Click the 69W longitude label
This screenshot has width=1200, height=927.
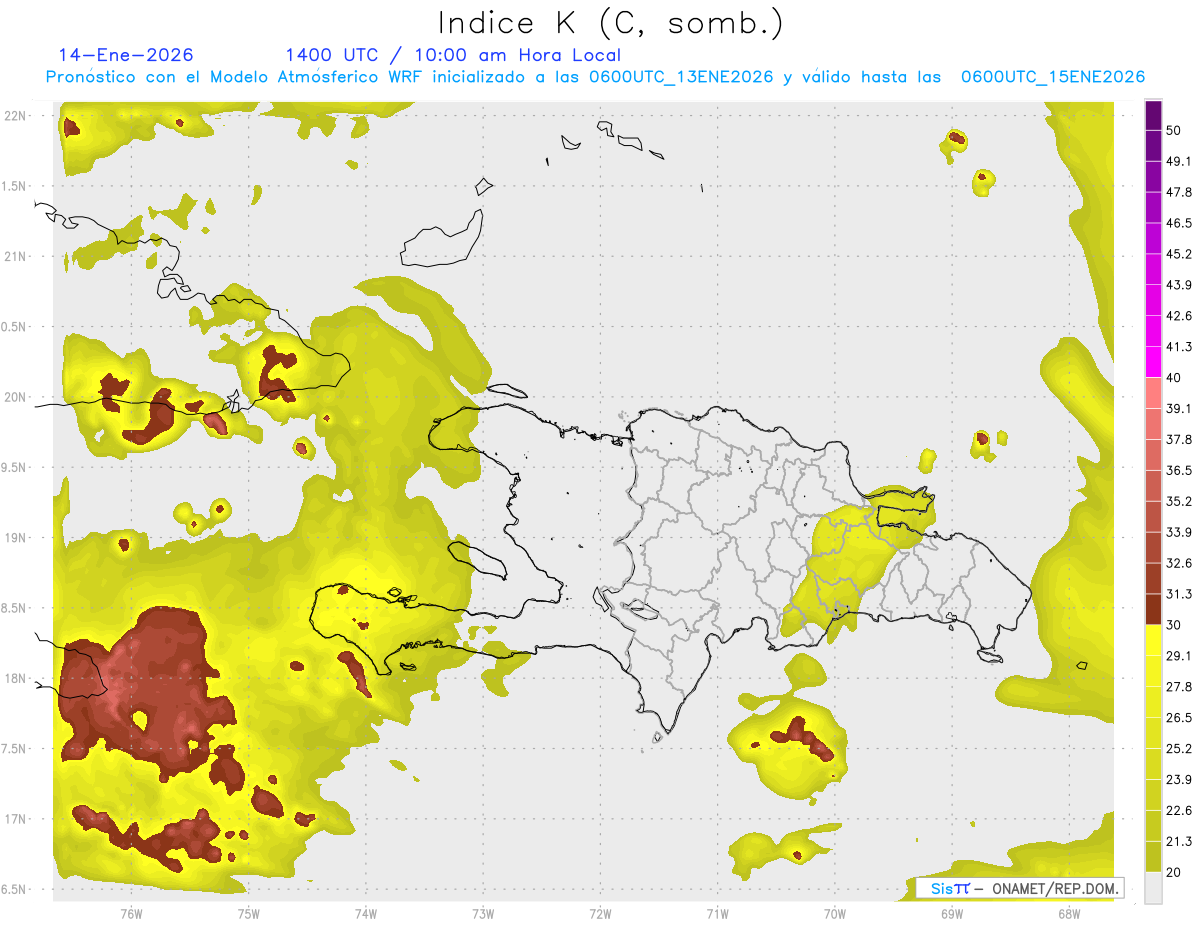click(x=952, y=913)
